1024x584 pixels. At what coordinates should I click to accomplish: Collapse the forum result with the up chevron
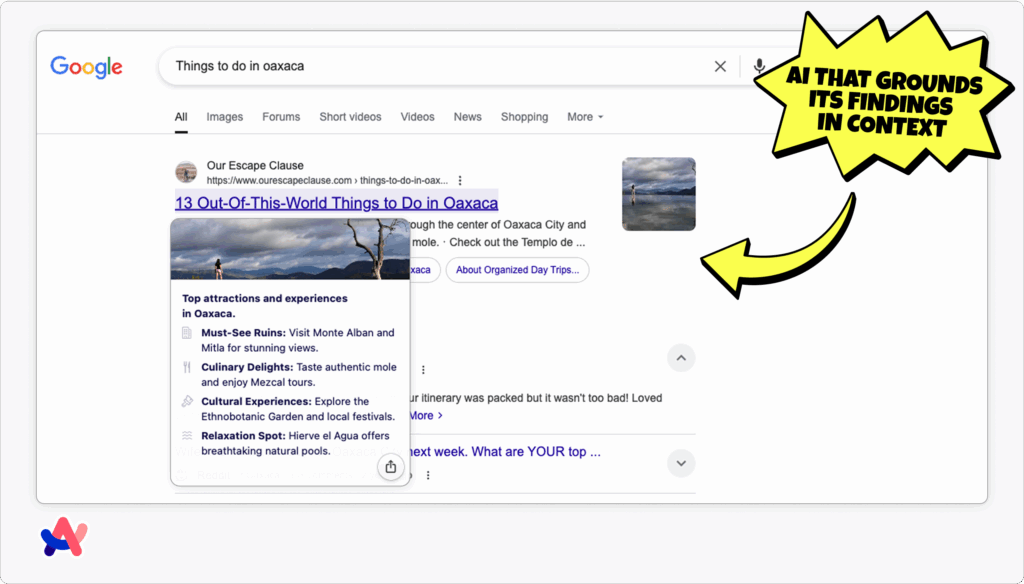tap(681, 358)
